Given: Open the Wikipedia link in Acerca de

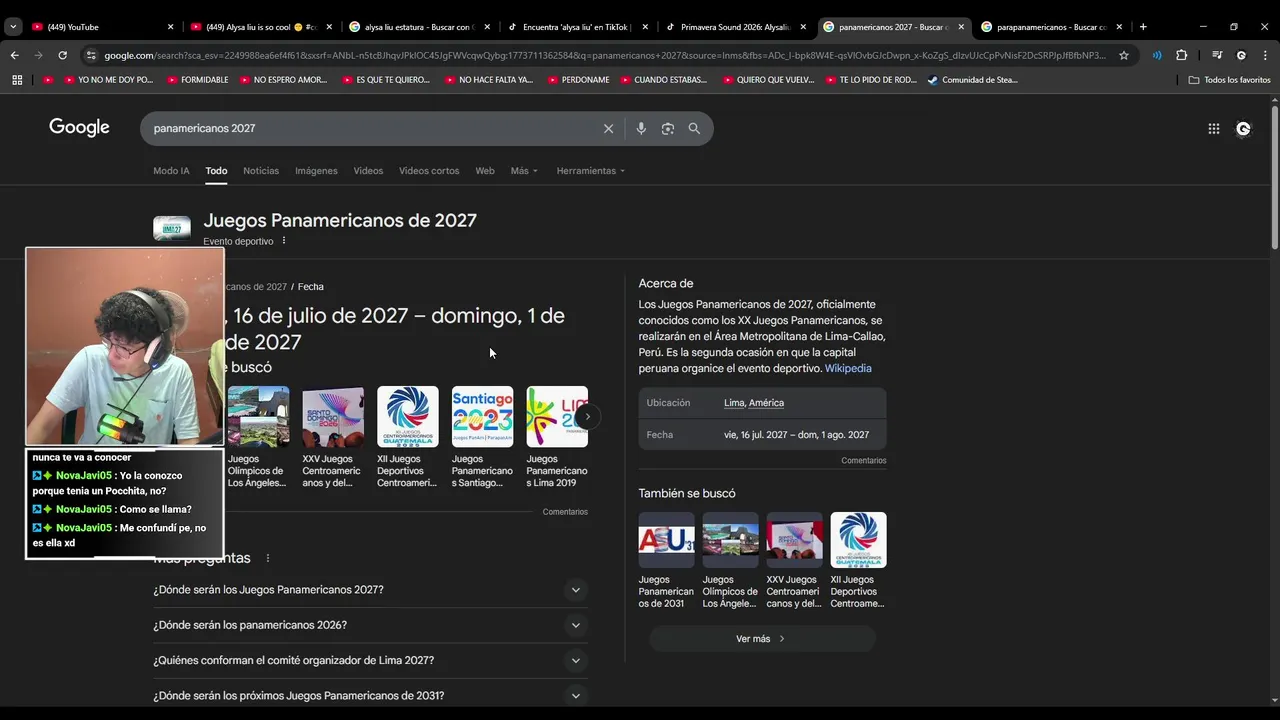Looking at the screenshot, I should pyautogui.click(x=848, y=369).
